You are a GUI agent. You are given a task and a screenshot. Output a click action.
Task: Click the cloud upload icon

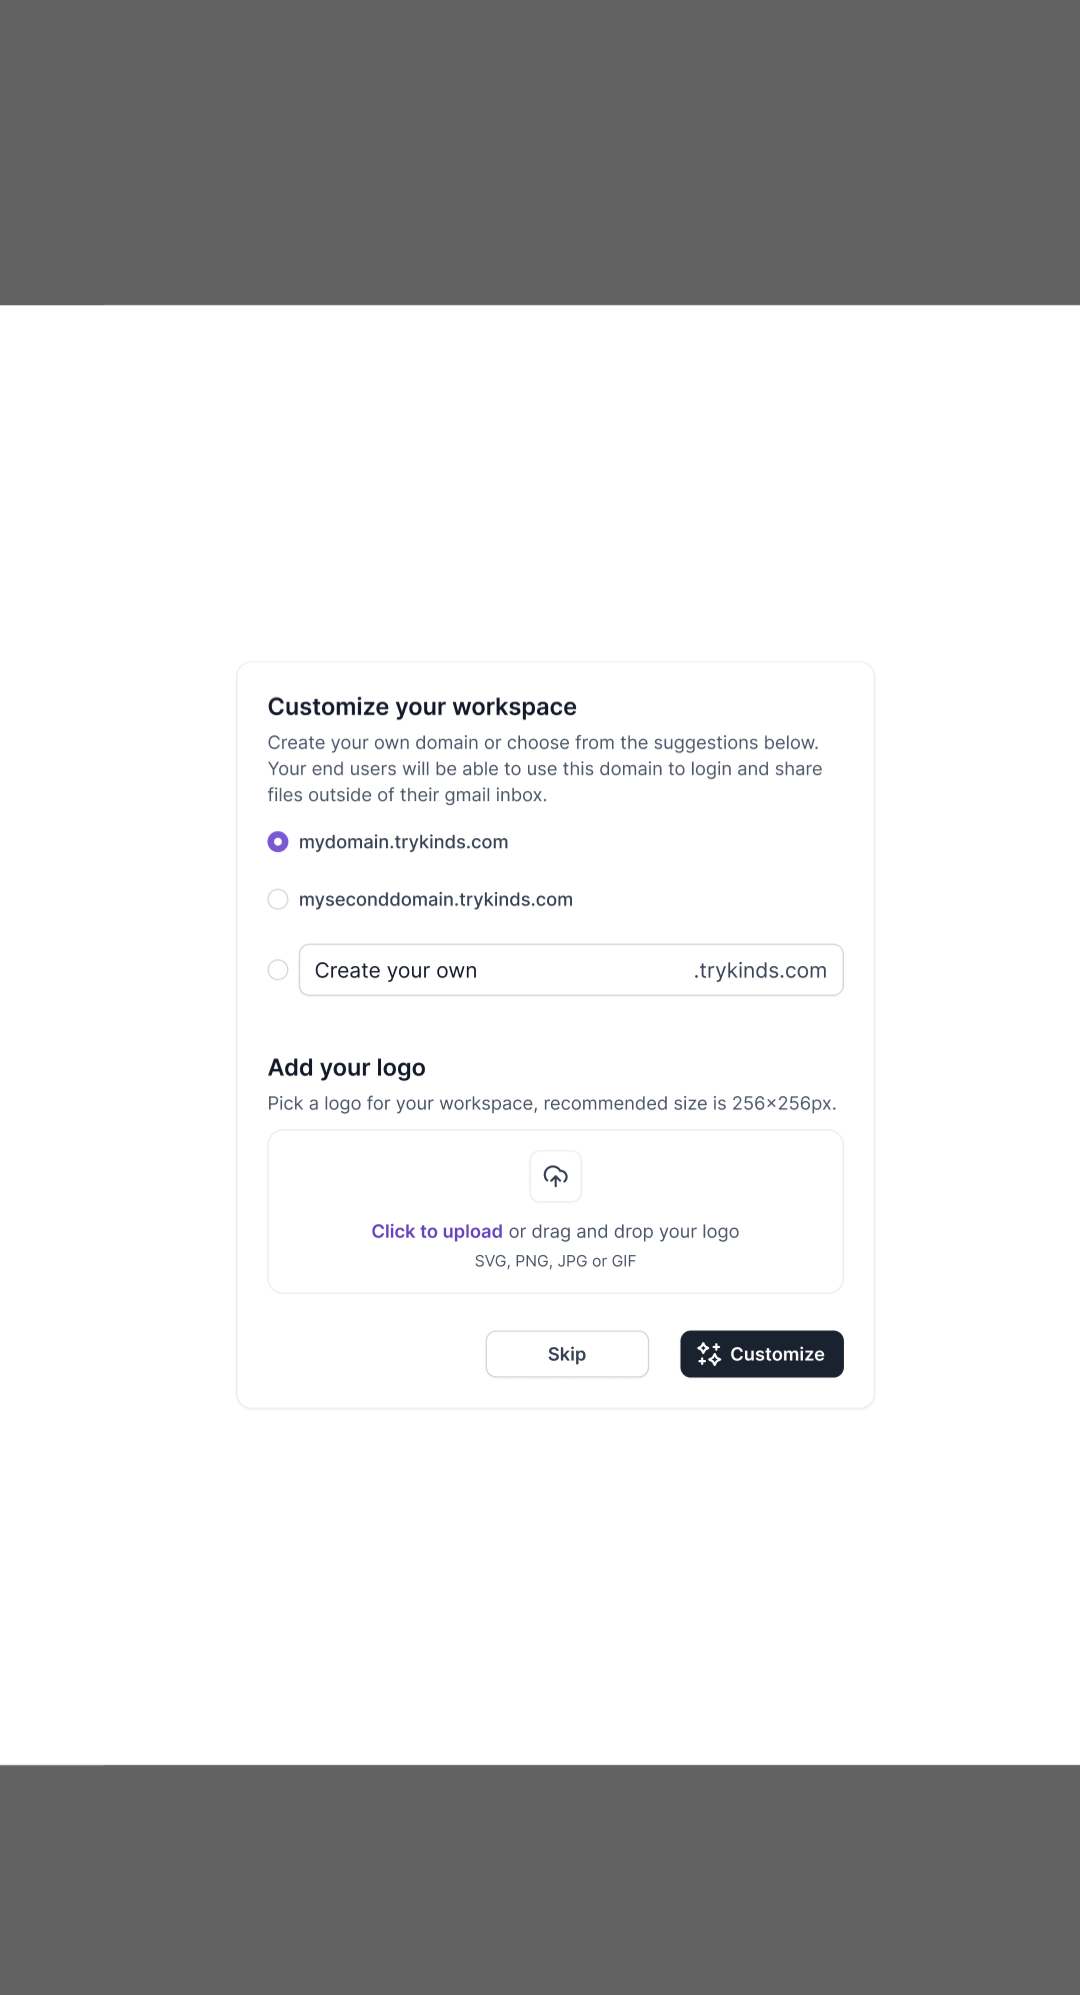point(555,1176)
